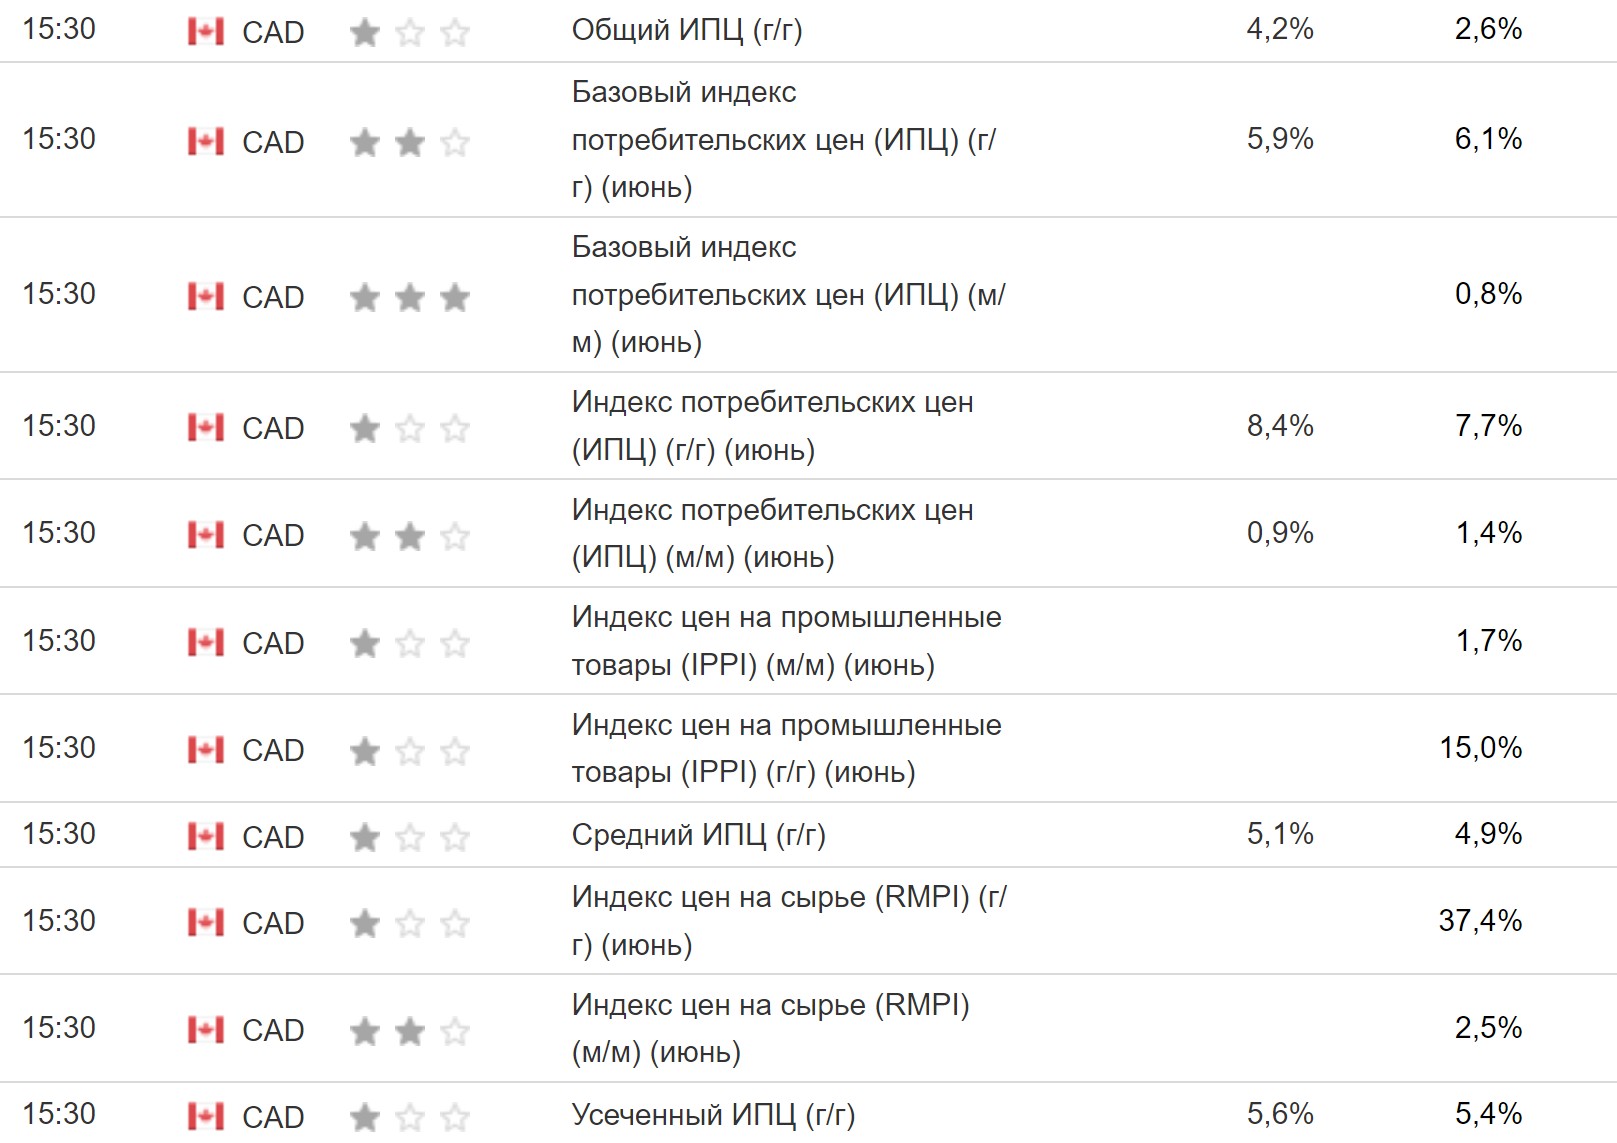Click the CAD currency label in Общий ИПЦ row
1617x1143 pixels.
point(273,32)
